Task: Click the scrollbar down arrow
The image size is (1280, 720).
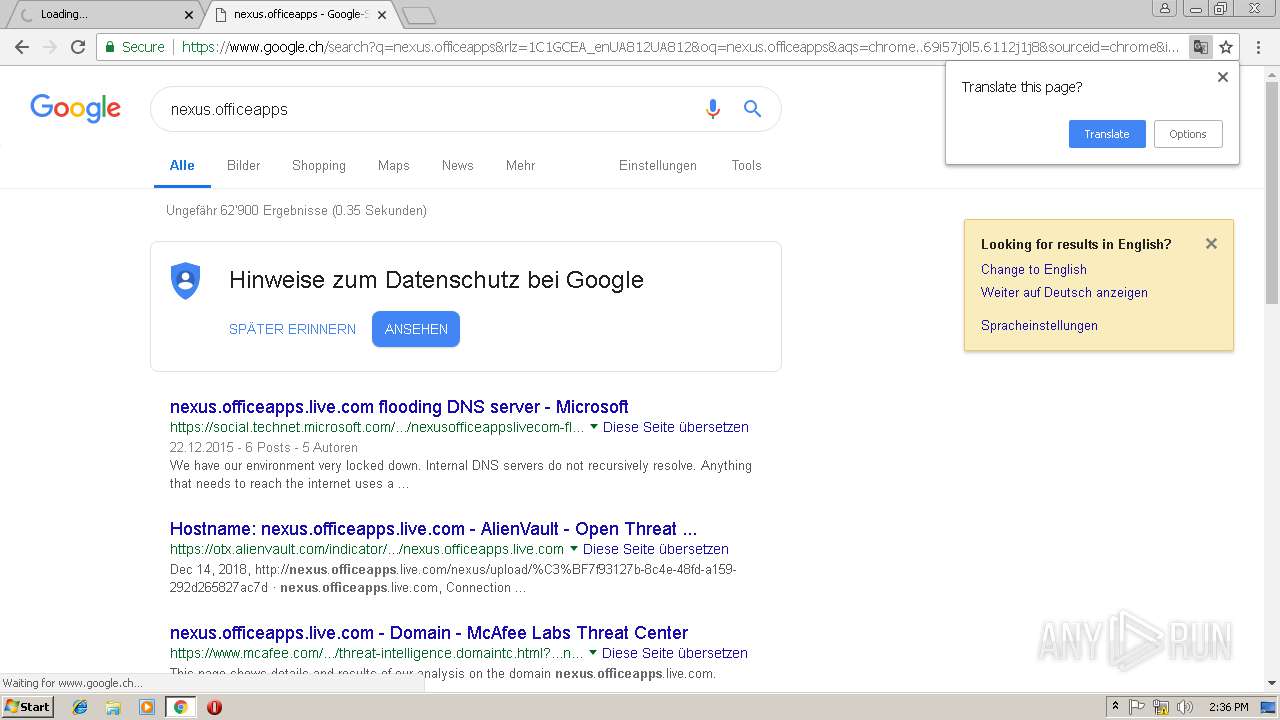Action: point(1271,683)
